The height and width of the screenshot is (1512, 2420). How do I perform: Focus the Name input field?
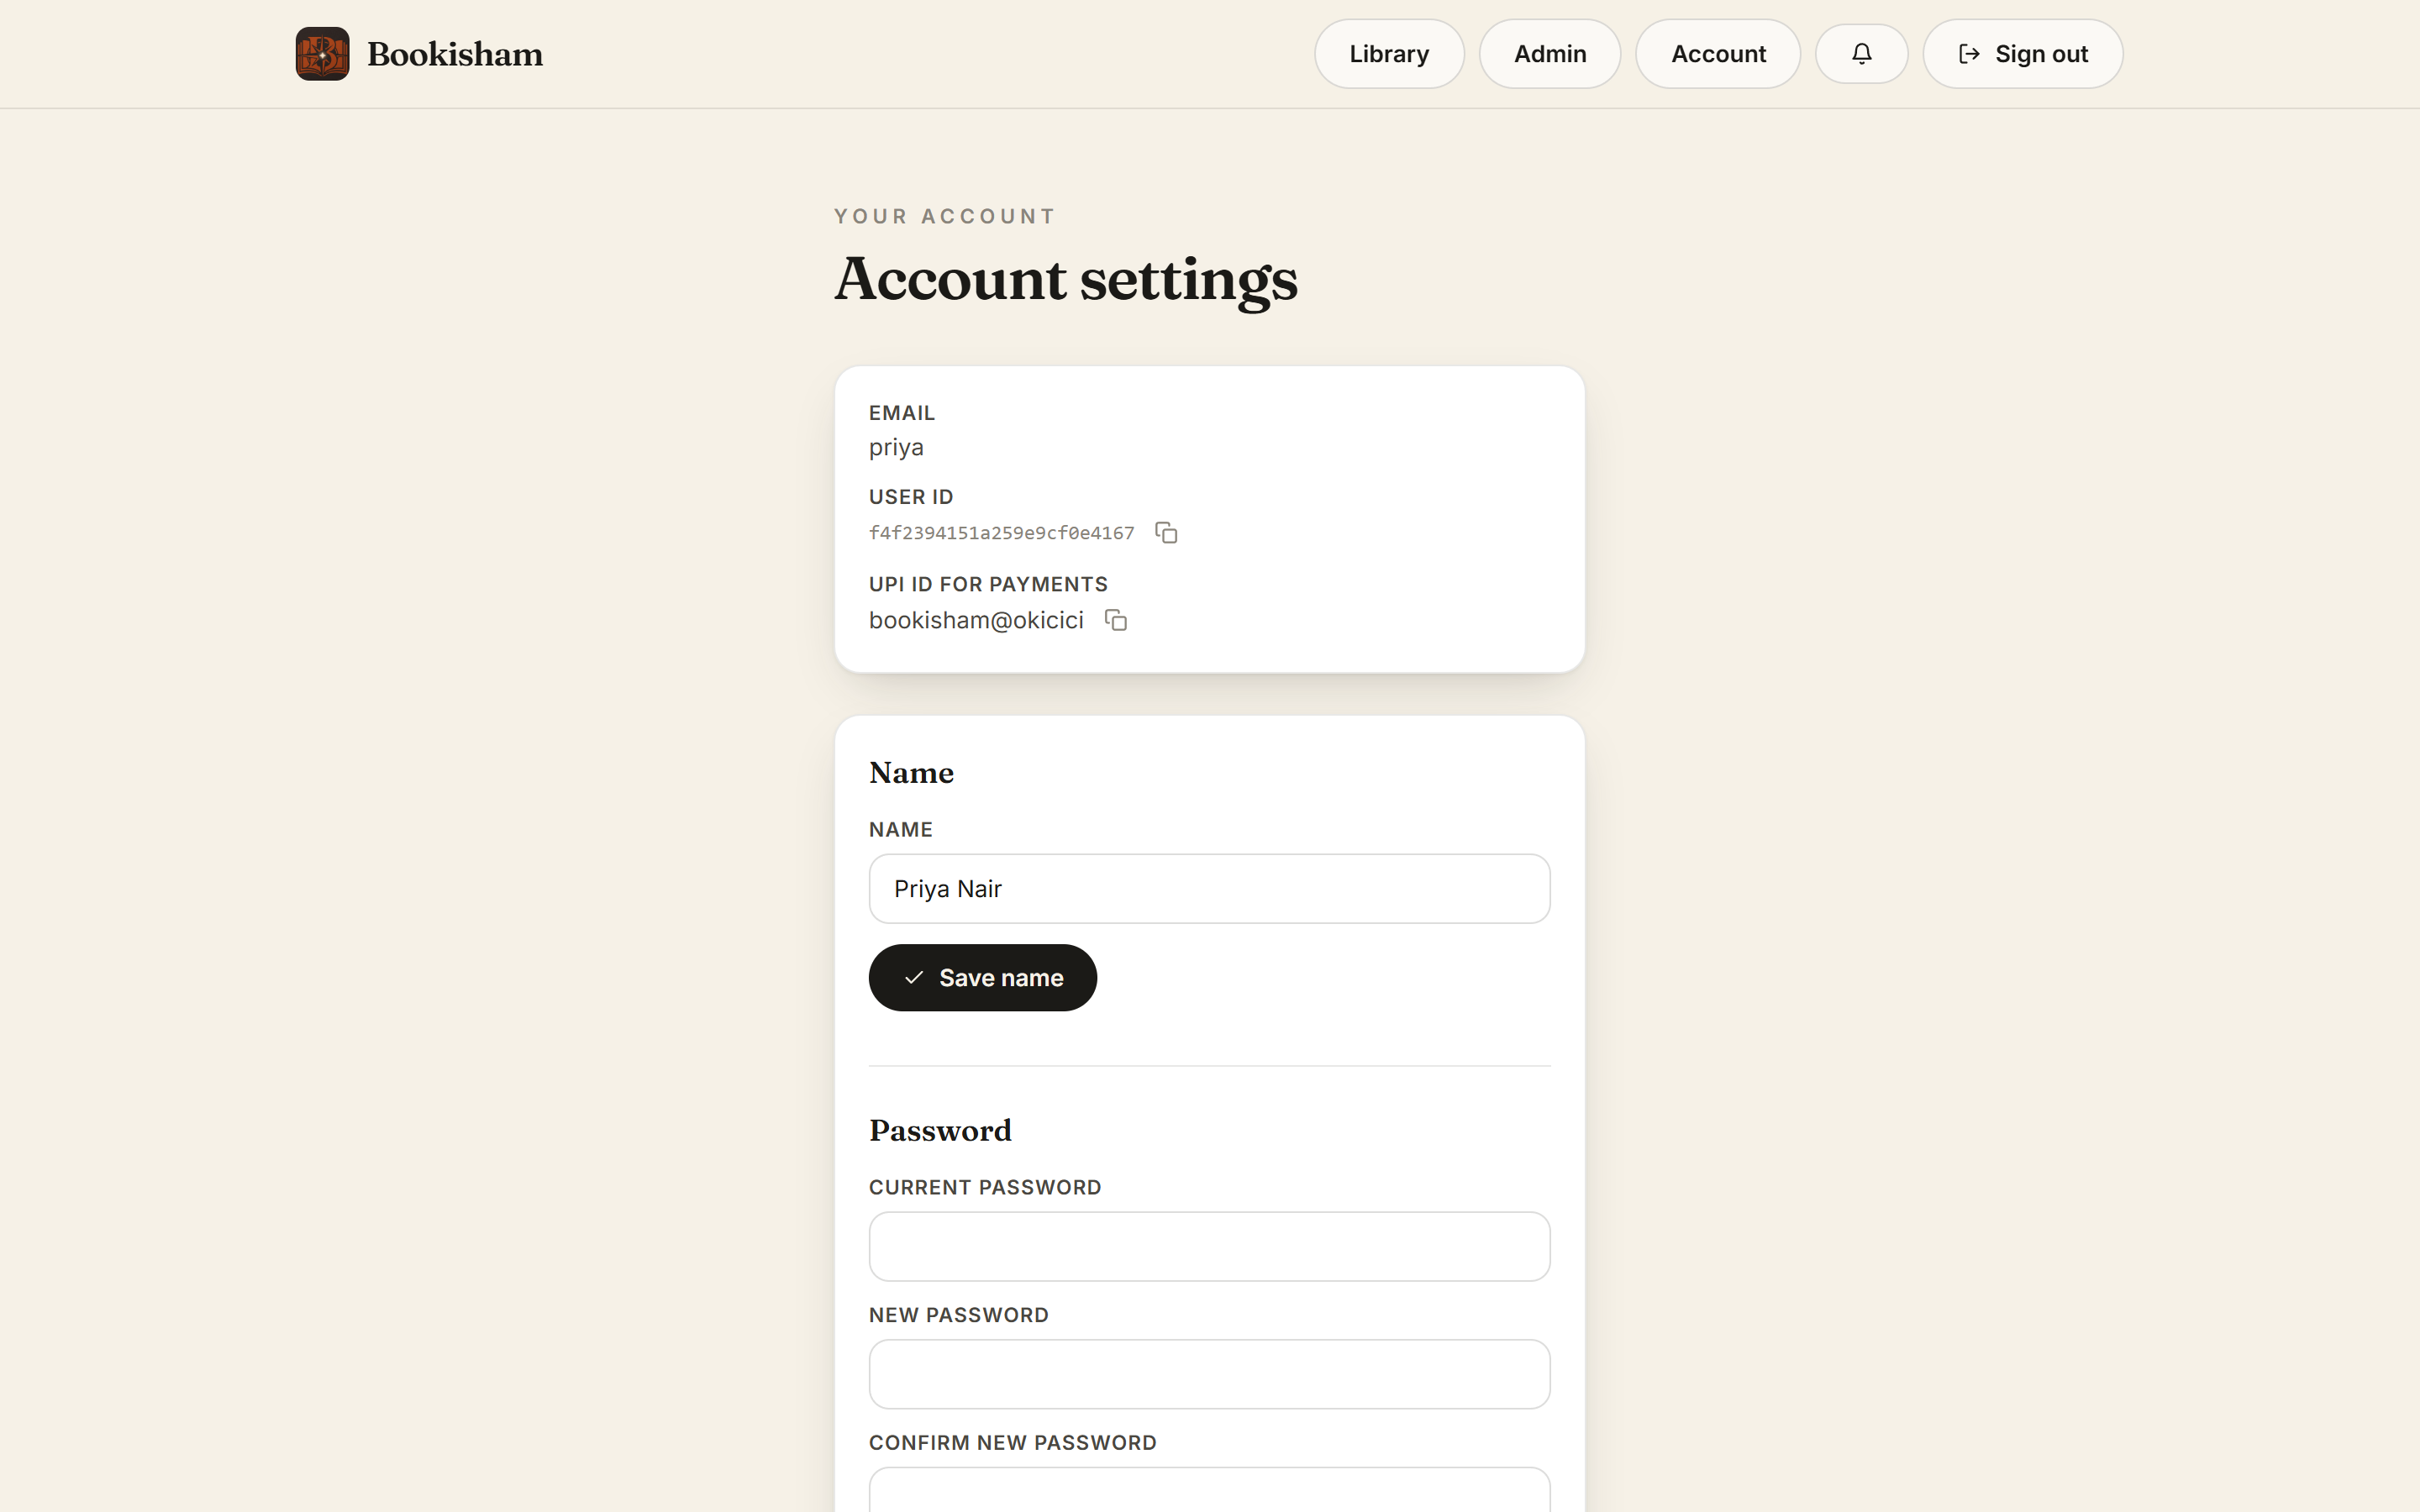(x=1209, y=889)
